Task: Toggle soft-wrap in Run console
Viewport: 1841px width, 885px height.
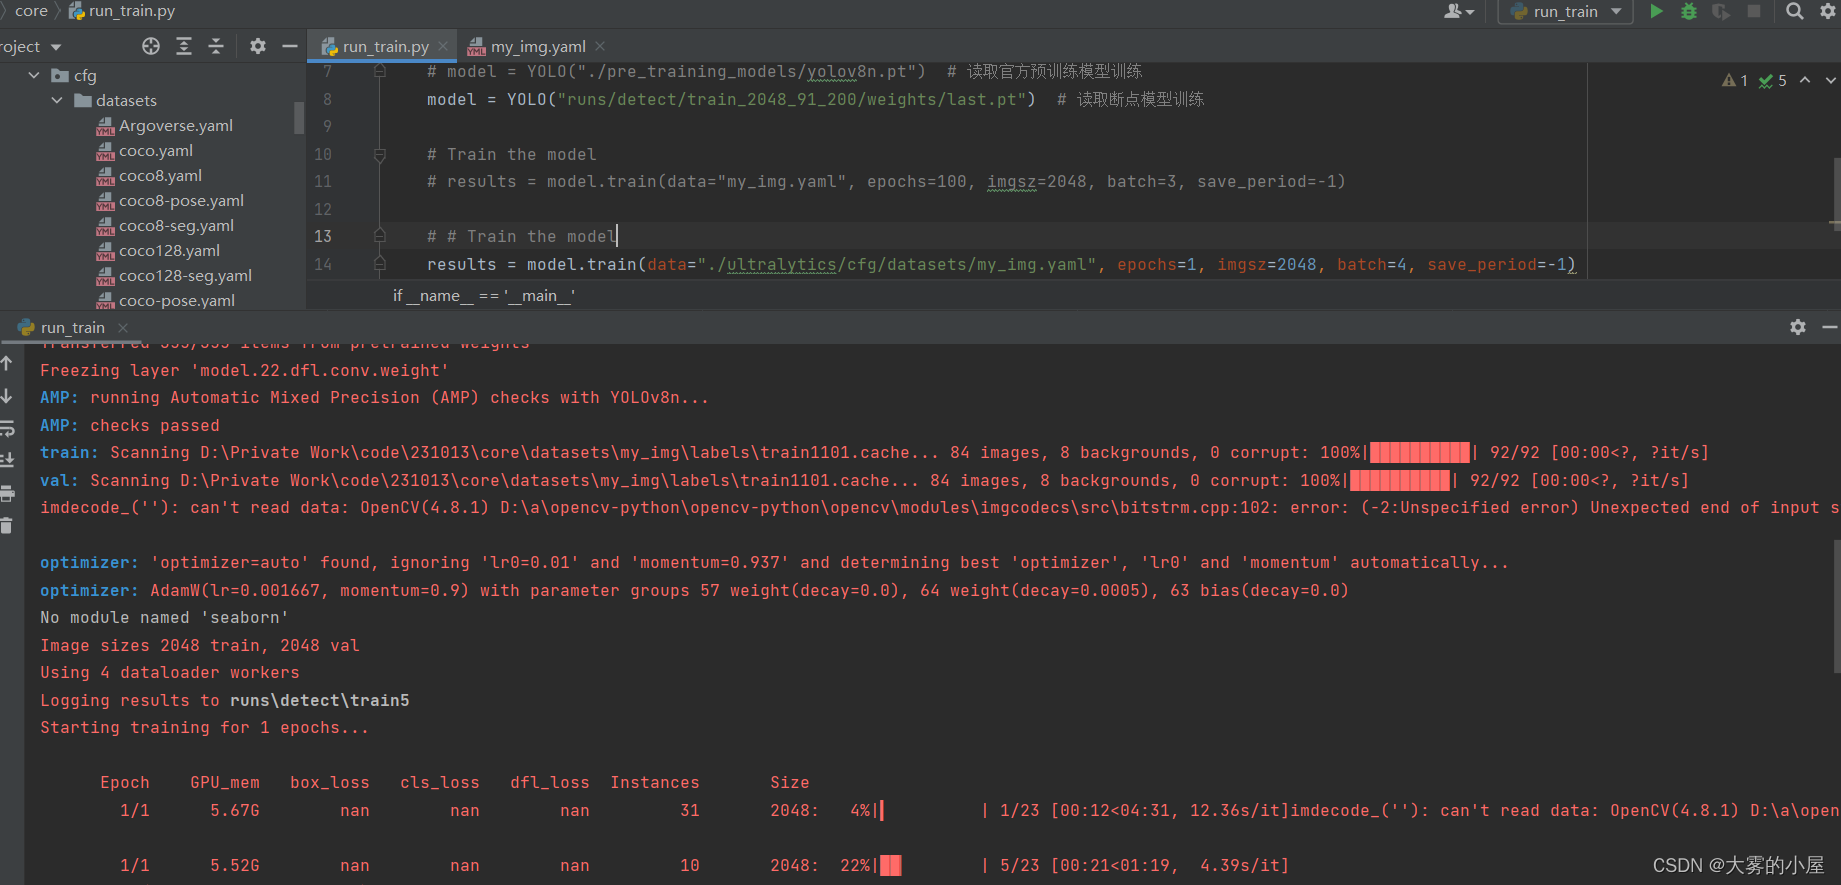Action: pyautogui.click(x=7, y=428)
